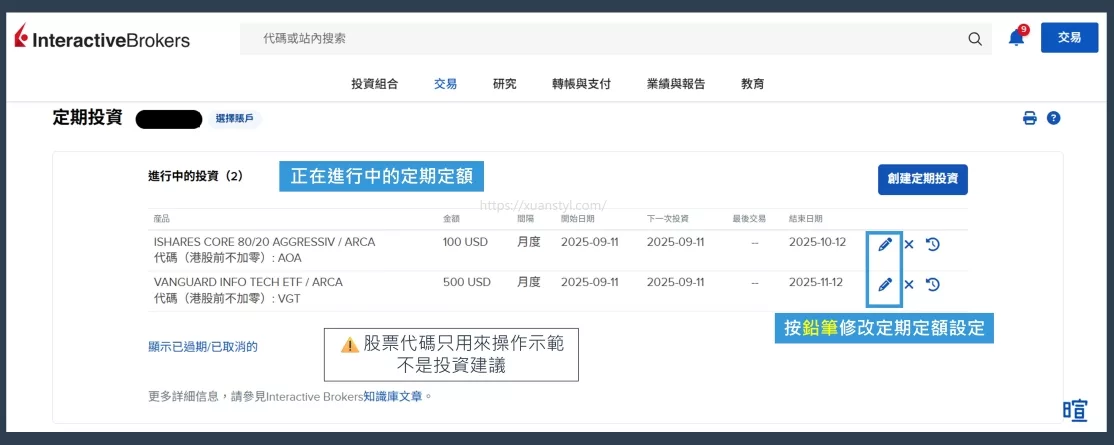Open the 知識庫文章 link
The image size is (1114, 445).
coord(394,396)
